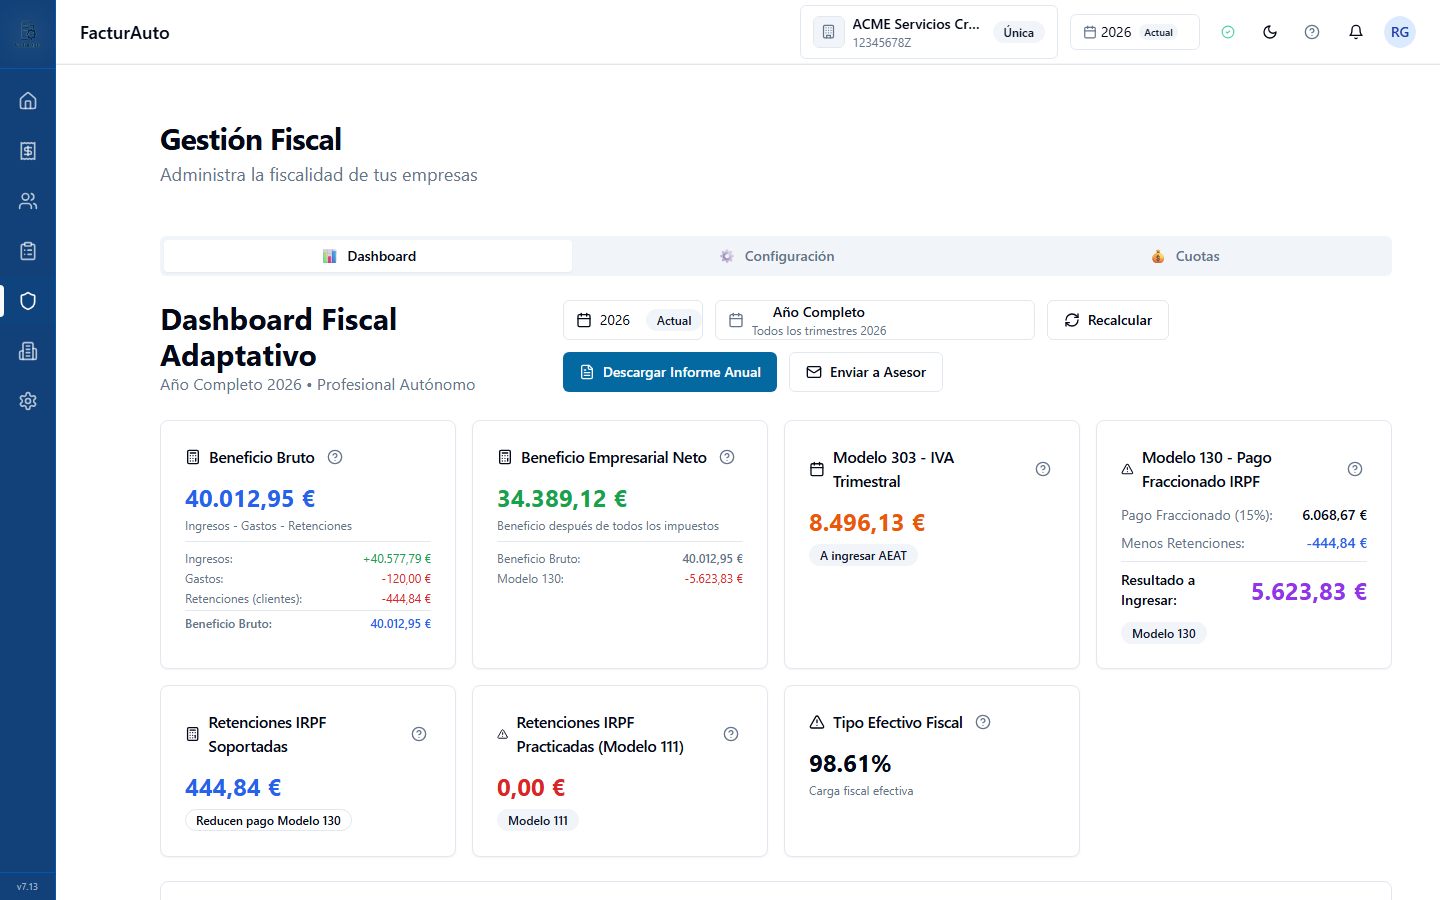Open the RG user avatar menu

point(1400,32)
